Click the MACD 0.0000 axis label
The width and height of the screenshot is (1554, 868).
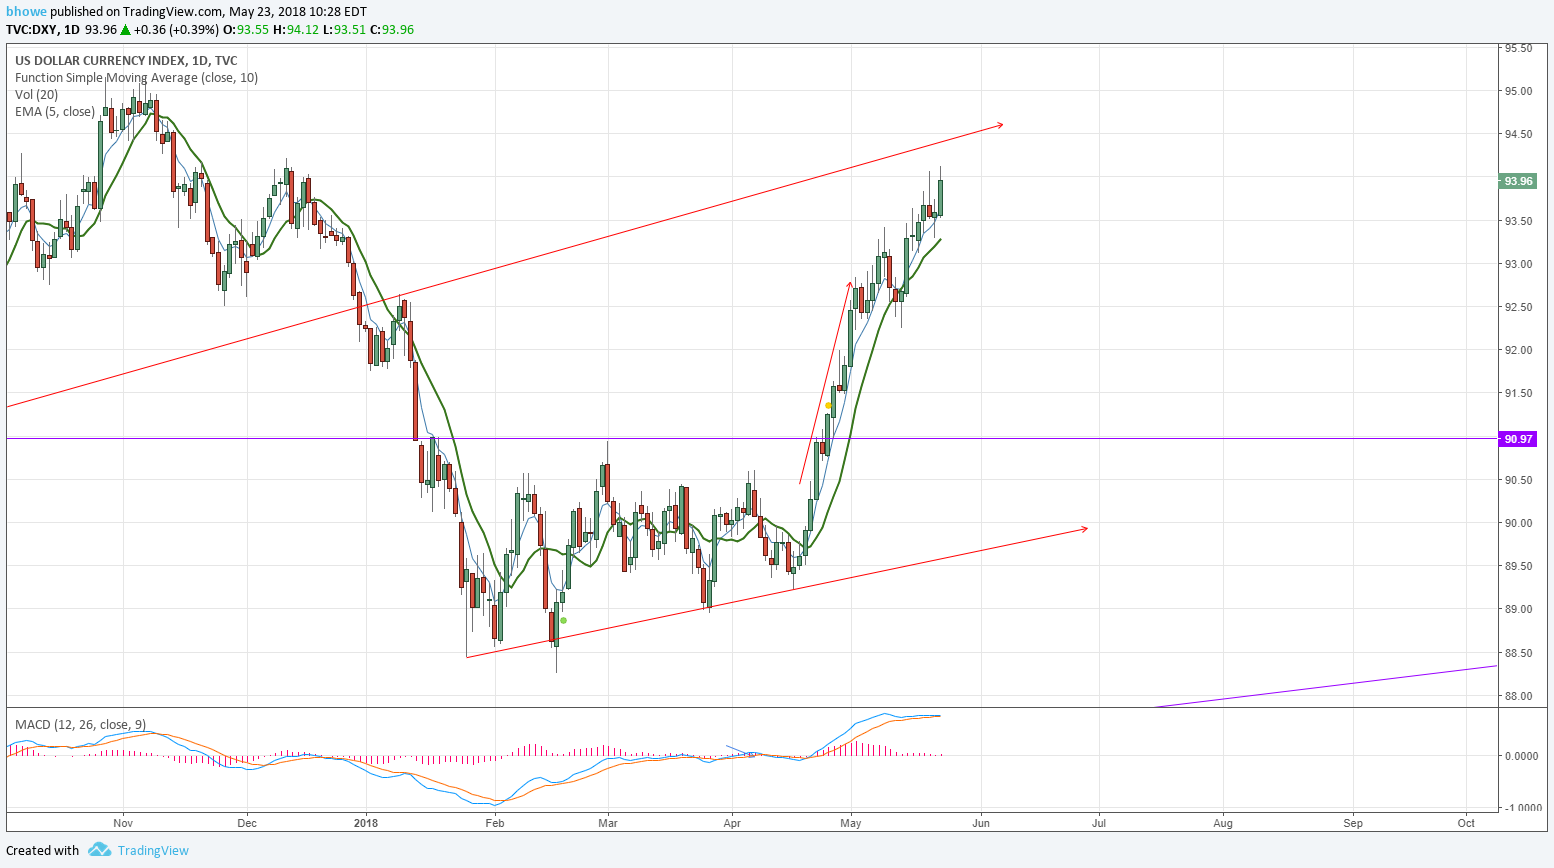coord(1521,756)
